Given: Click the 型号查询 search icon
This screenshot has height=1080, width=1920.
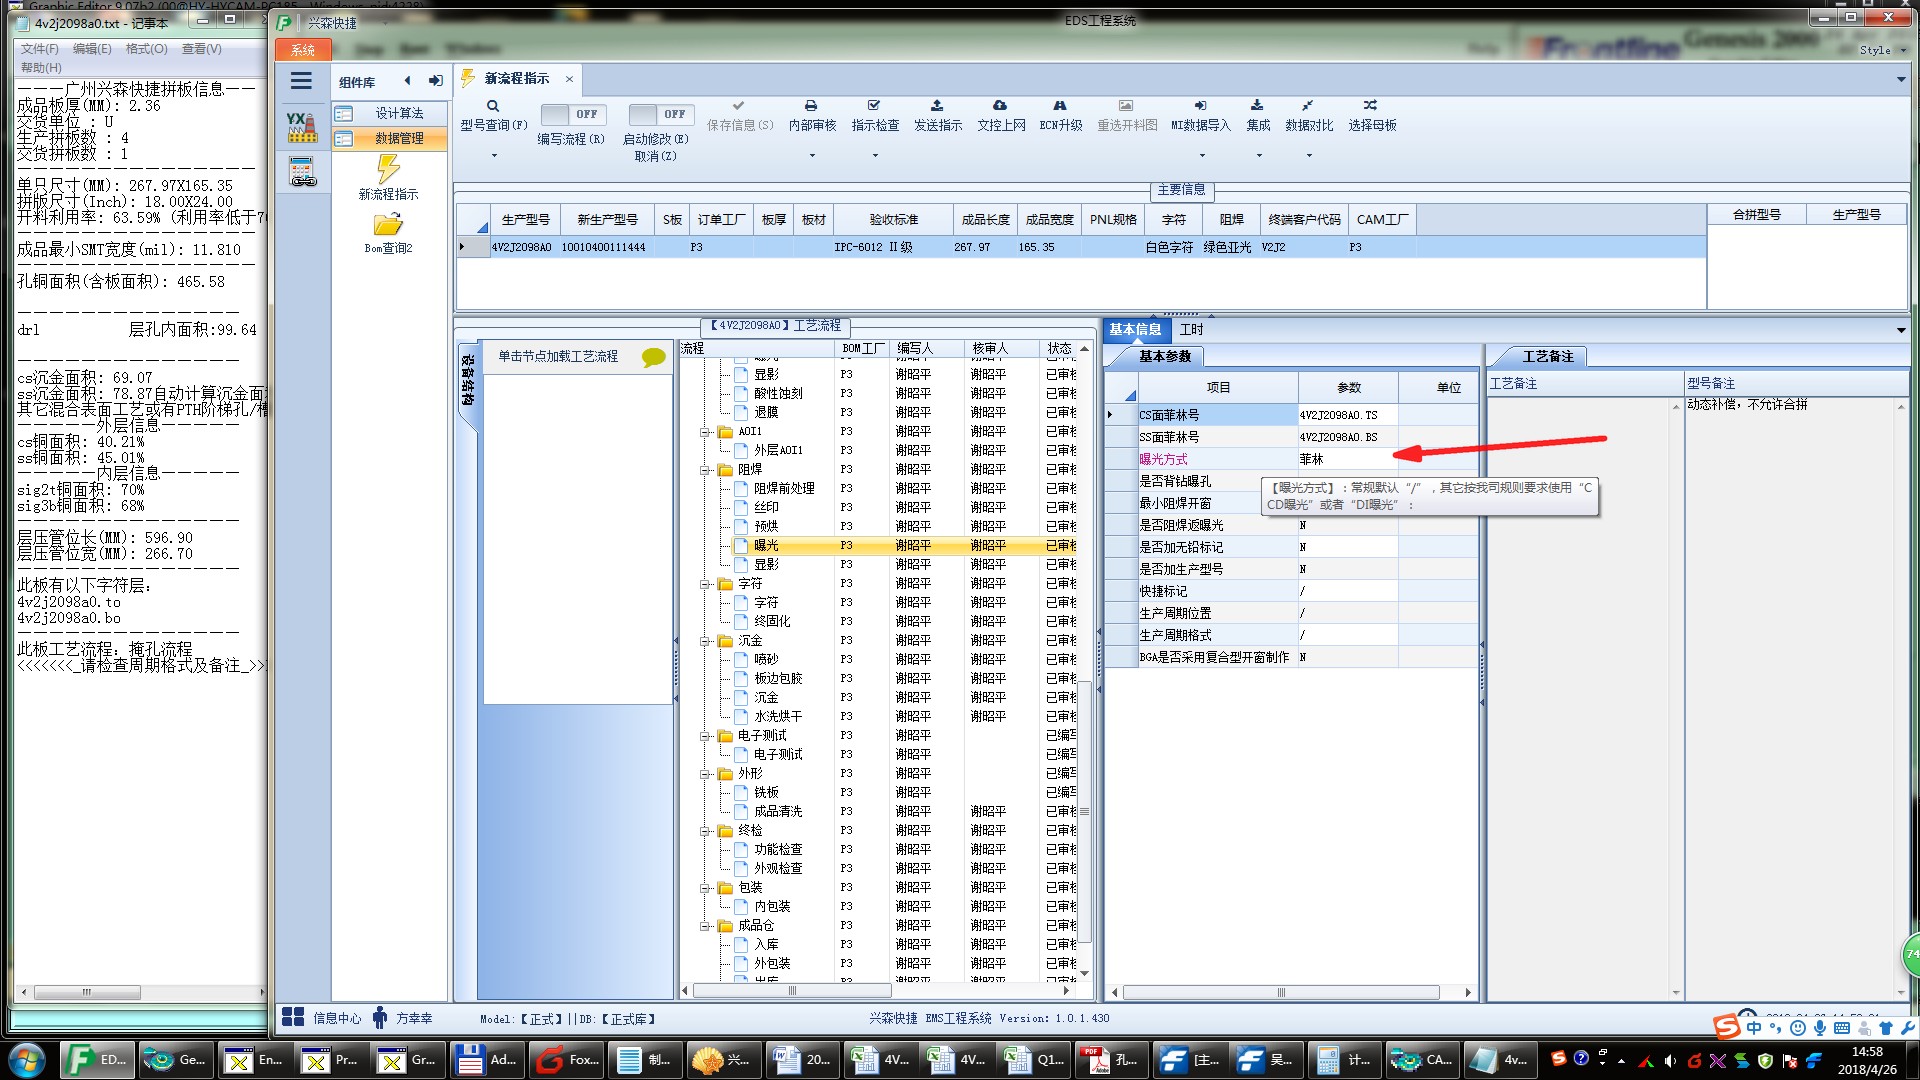Looking at the screenshot, I should pos(493,105).
